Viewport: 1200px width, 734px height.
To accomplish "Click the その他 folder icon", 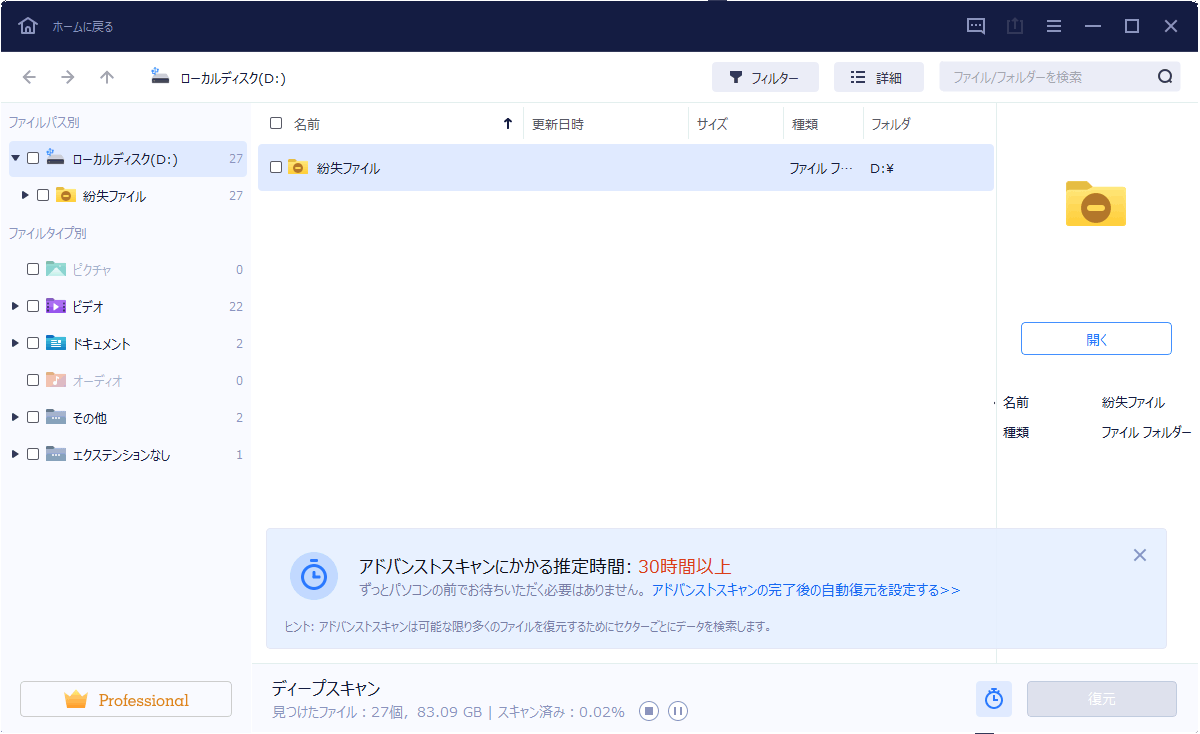I will [56, 417].
